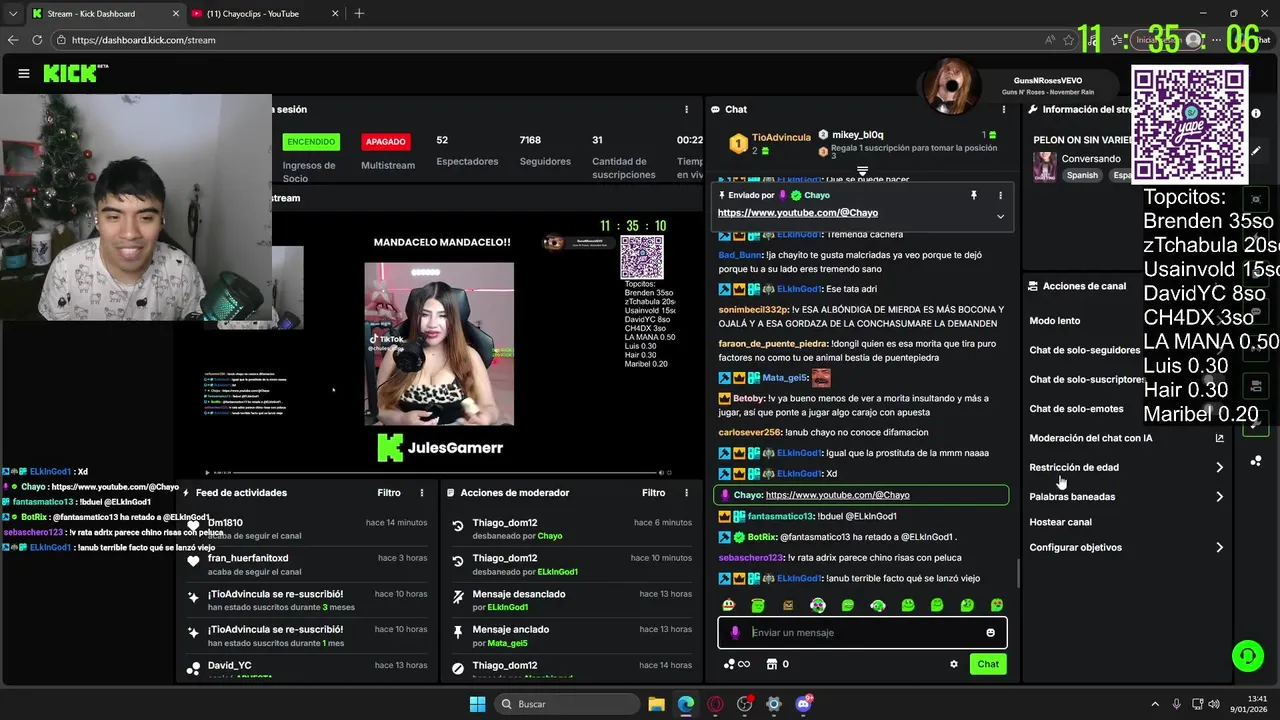Open the channel points infinity icon

(737, 664)
